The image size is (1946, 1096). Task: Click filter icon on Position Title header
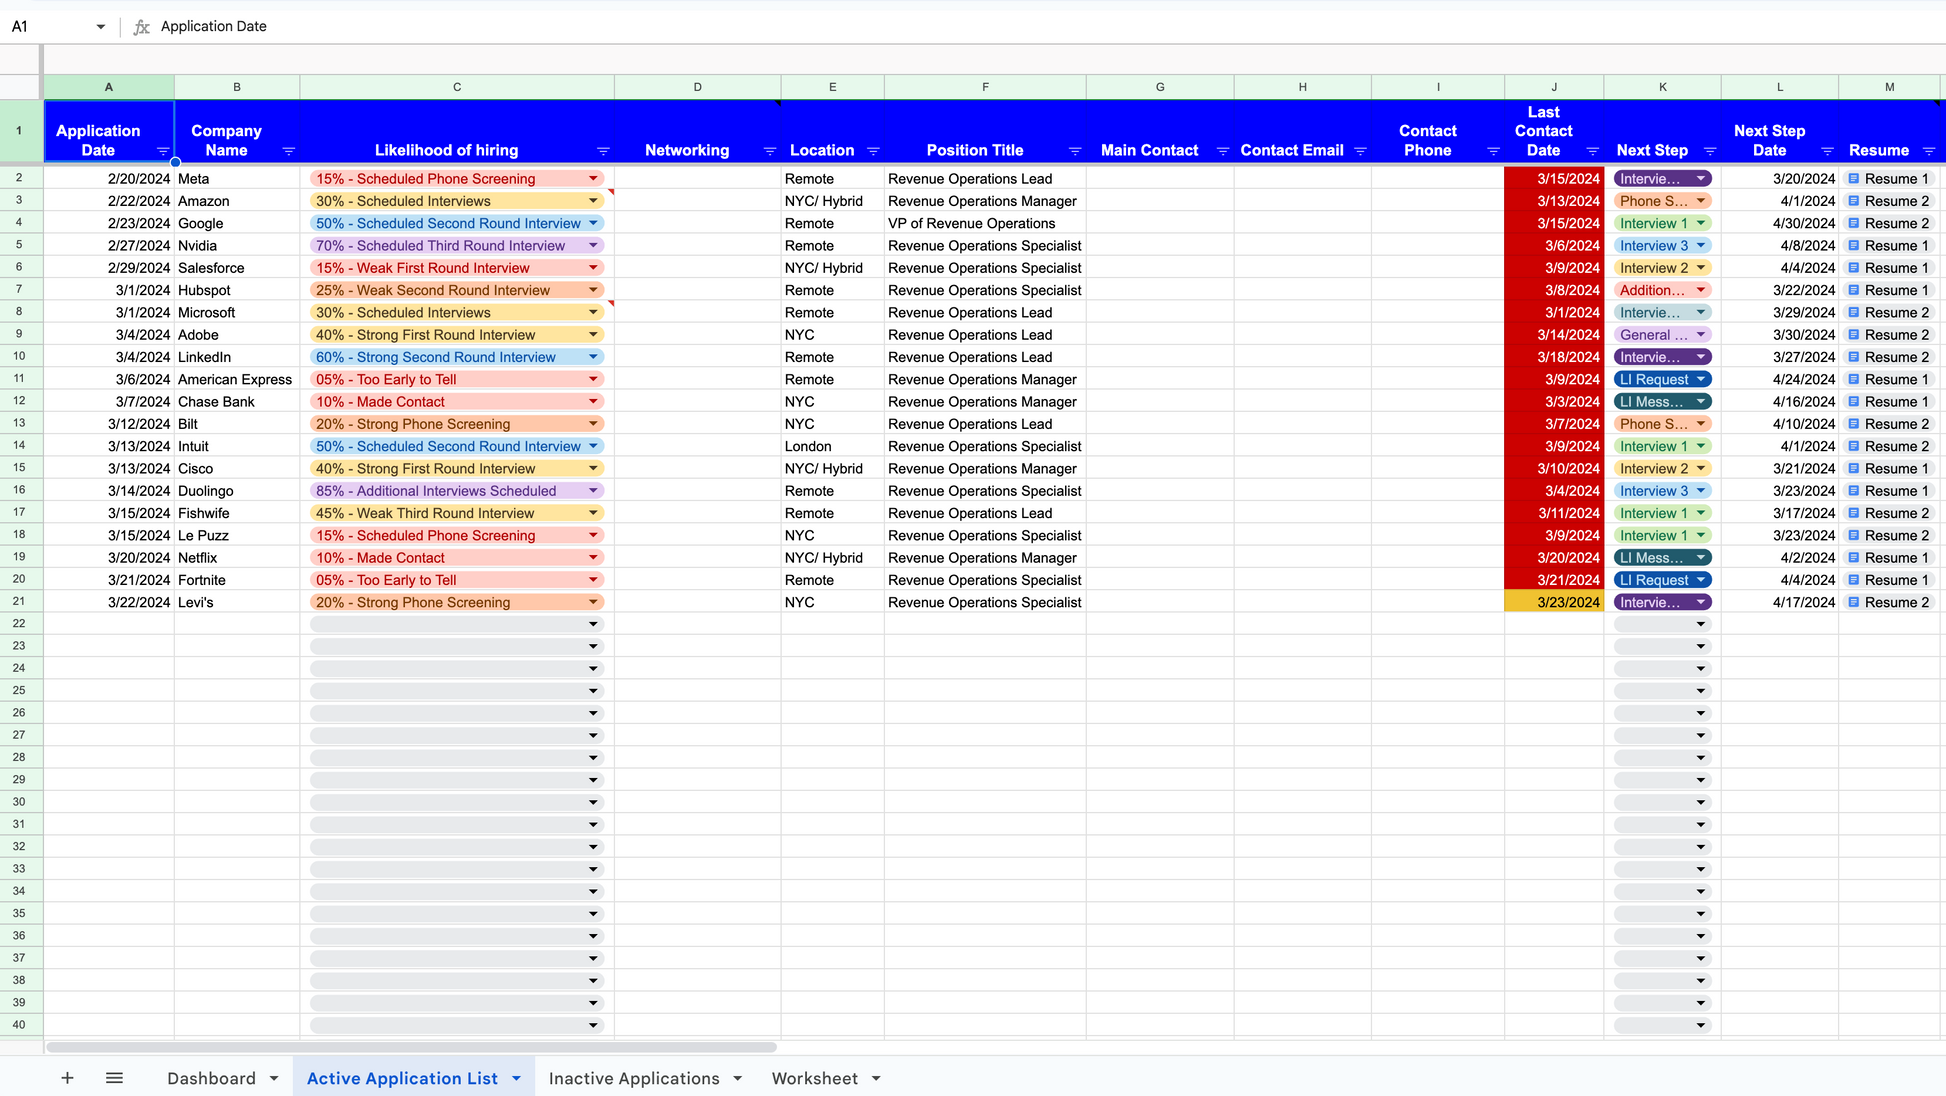1075,151
